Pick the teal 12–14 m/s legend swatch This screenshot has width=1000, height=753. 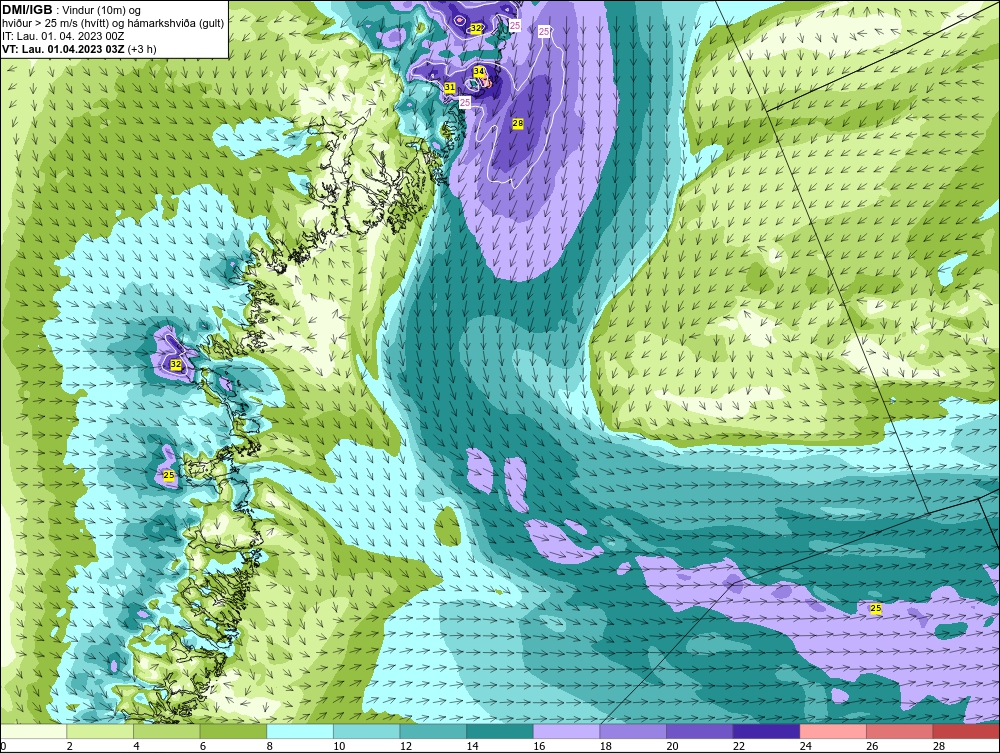(x=433, y=731)
